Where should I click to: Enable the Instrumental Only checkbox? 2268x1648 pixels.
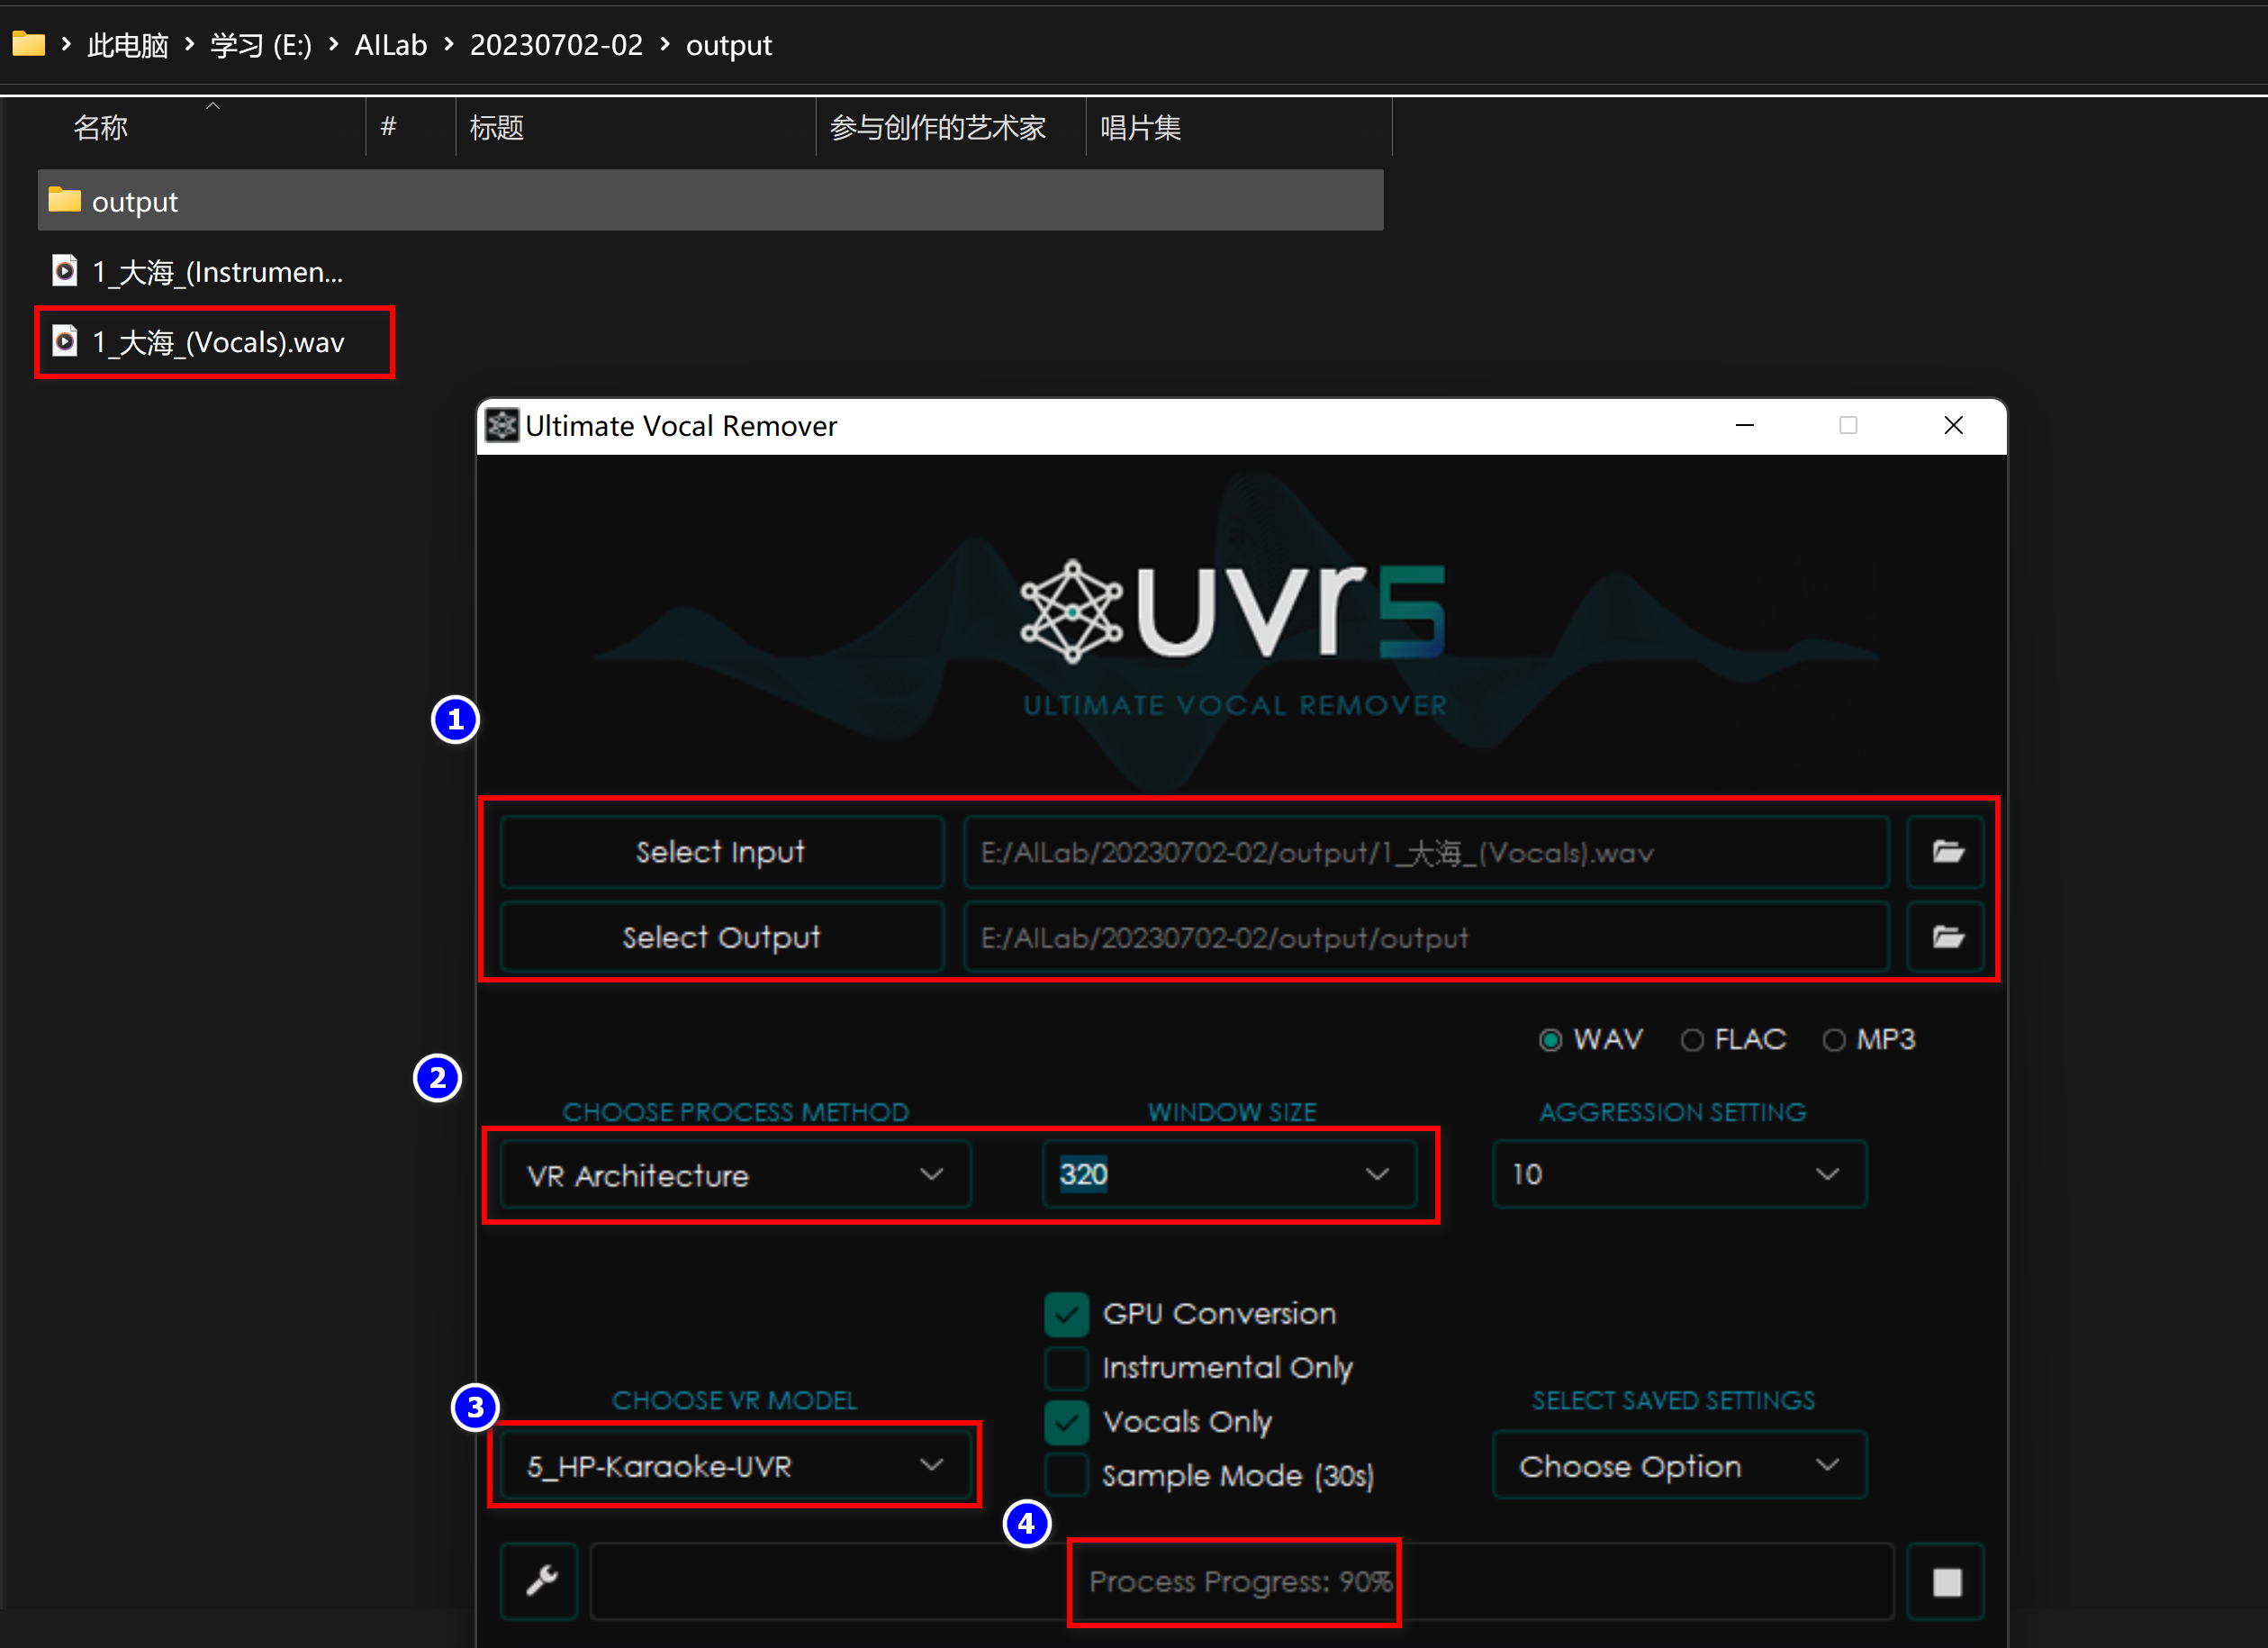(1066, 1368)
